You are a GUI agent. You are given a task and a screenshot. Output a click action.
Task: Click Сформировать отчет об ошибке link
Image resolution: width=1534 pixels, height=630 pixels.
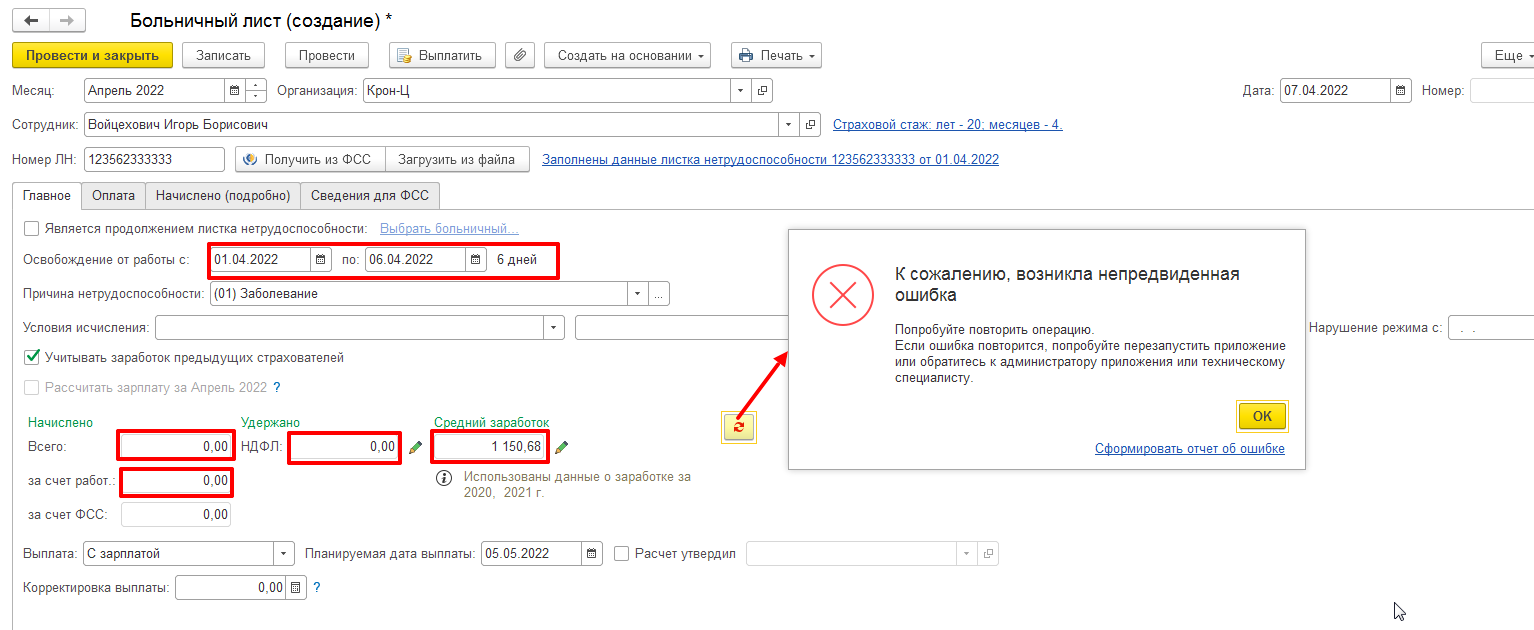1189,449
